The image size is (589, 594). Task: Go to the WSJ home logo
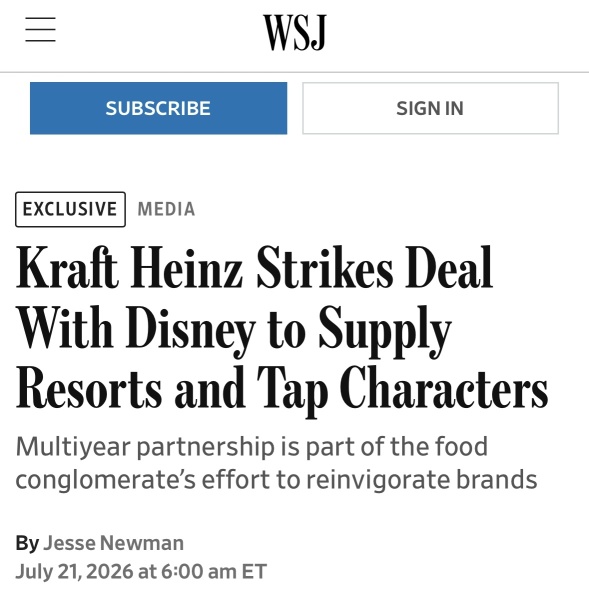click(295, 33)
